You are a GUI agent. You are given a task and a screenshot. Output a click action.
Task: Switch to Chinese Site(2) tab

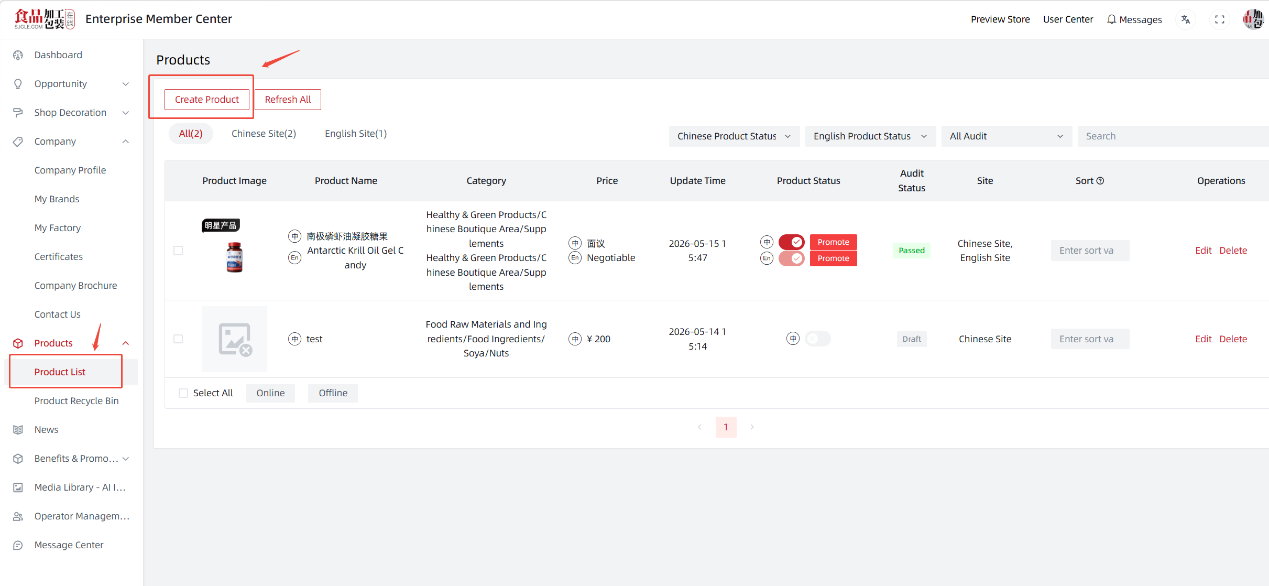(x=264, y=134)
